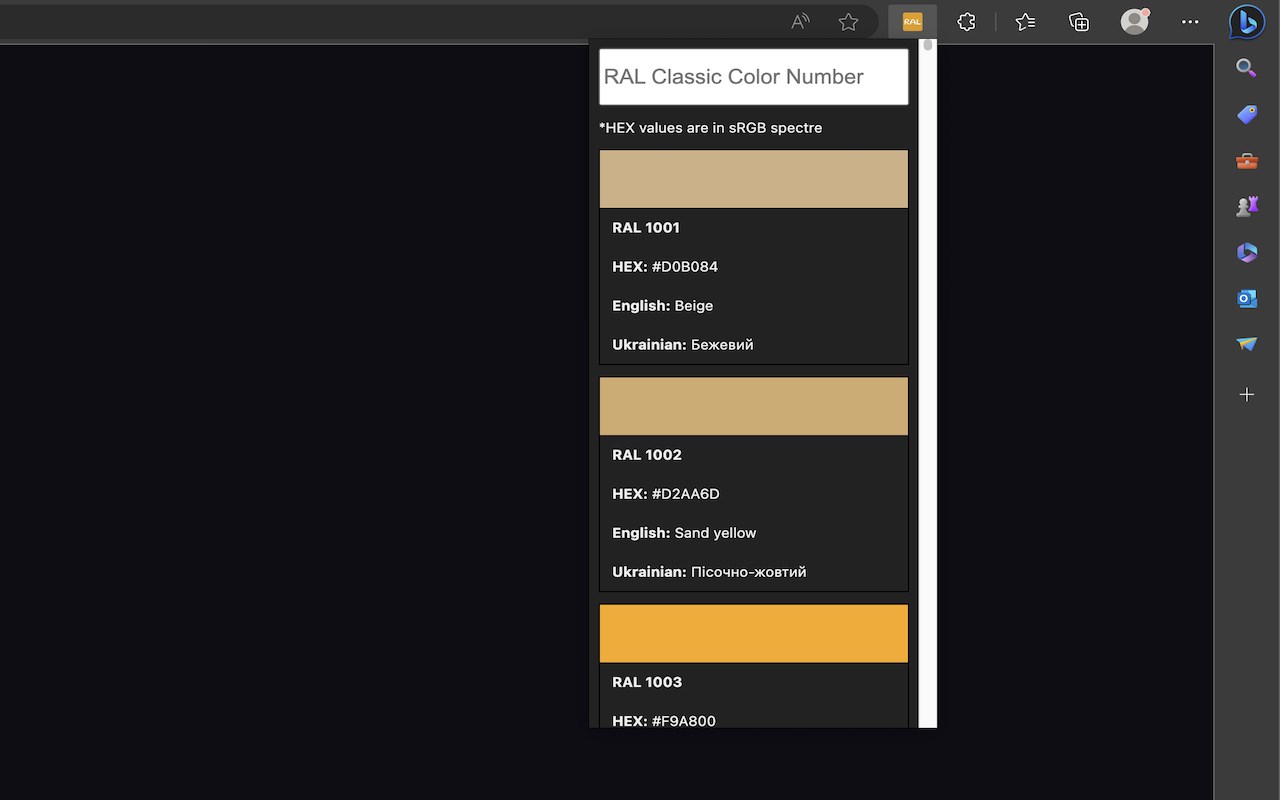
Task: Add this page to favorites star
Action: [x=848, y=22]
